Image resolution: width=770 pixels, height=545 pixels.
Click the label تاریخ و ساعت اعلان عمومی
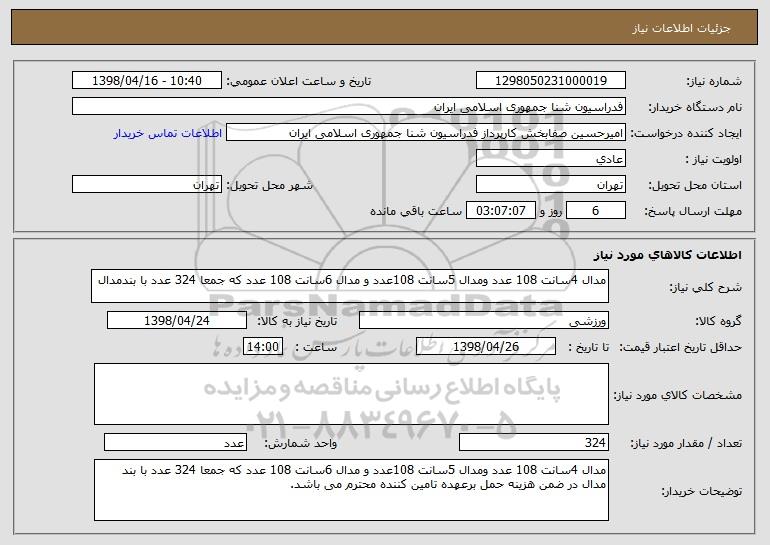pos(299,82)
